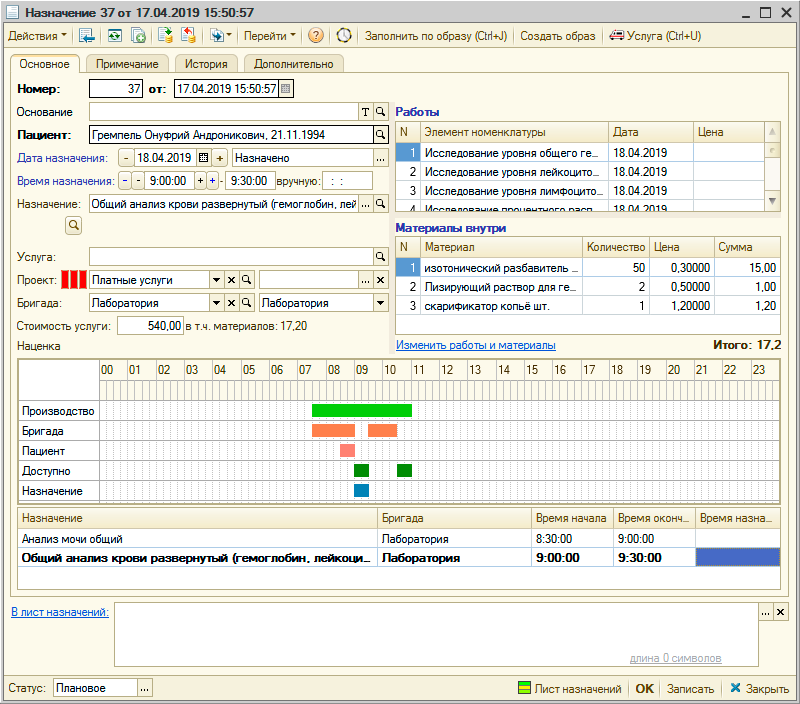Switch to the История tab
Image resolution: width=800 pixels, height=704 pixels.
[205, 63]
